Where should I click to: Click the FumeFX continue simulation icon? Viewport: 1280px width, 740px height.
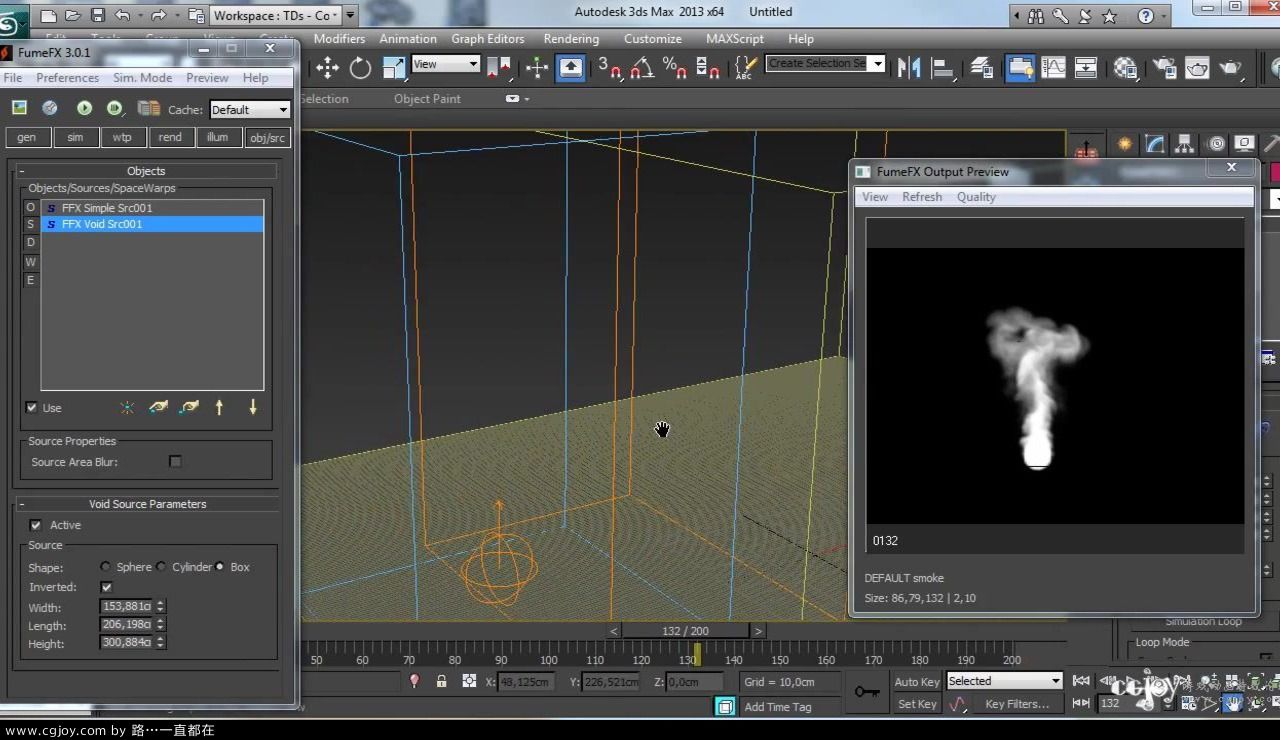115,108
